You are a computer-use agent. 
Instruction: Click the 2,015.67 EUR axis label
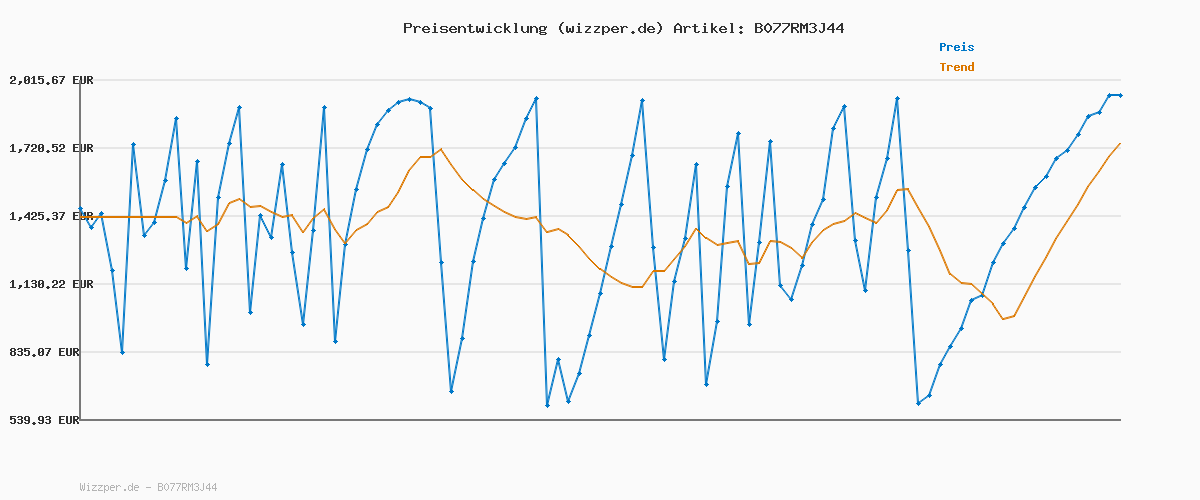51,80
